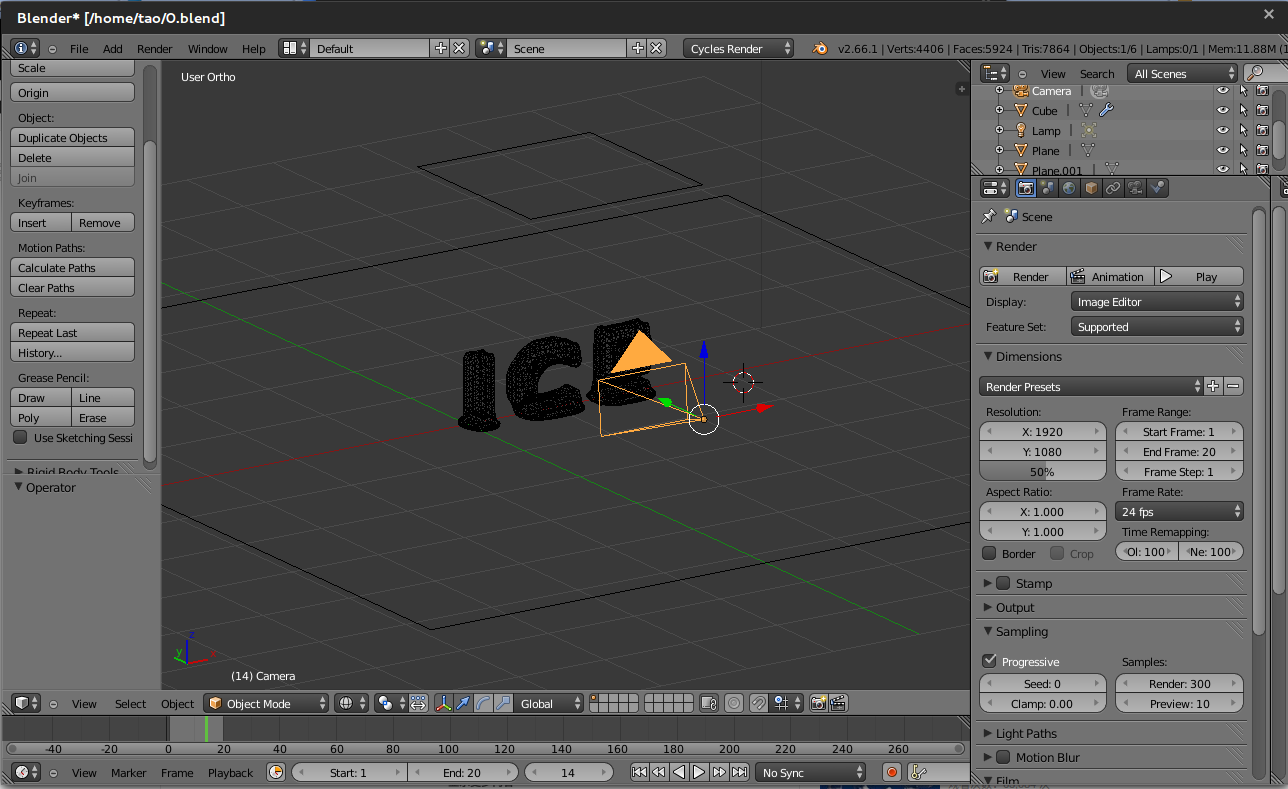Image resolution: width=1288 pixels, height=789 pixels.
Task: Open the Physics properties tab
Action: 1157,188
